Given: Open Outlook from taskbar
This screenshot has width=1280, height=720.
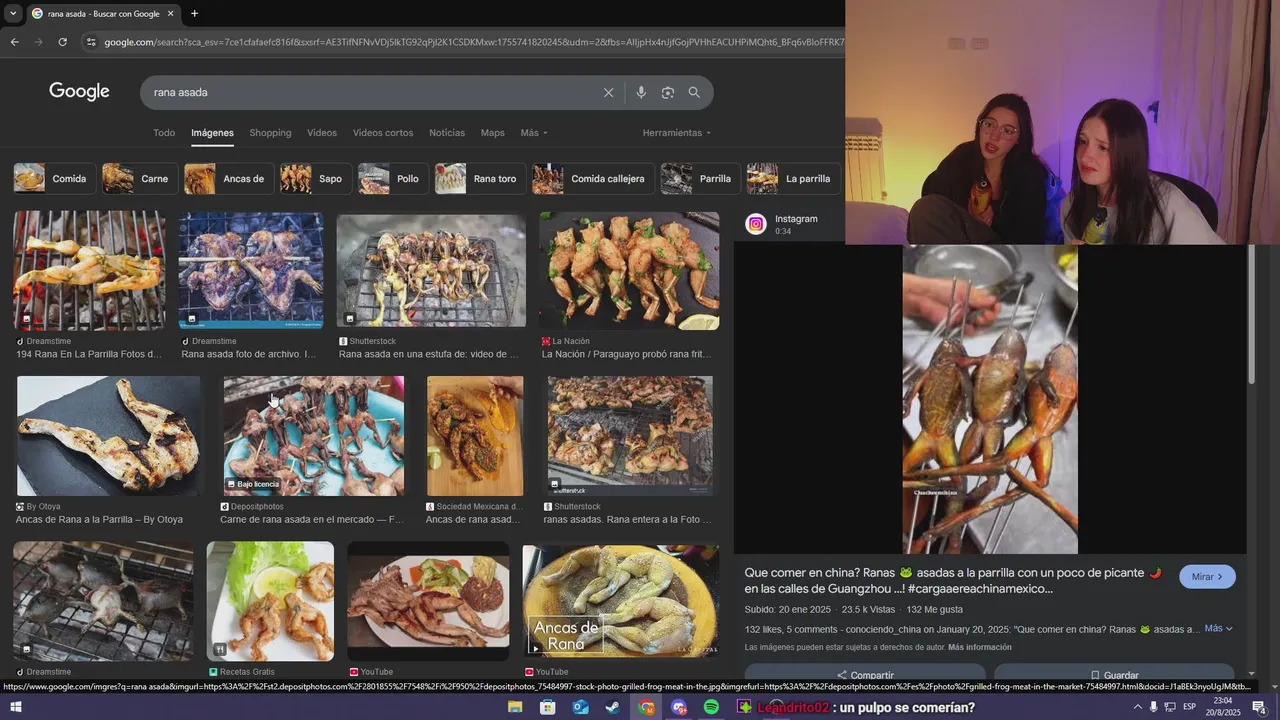Looking at the screenshot, I should point(580,708).
